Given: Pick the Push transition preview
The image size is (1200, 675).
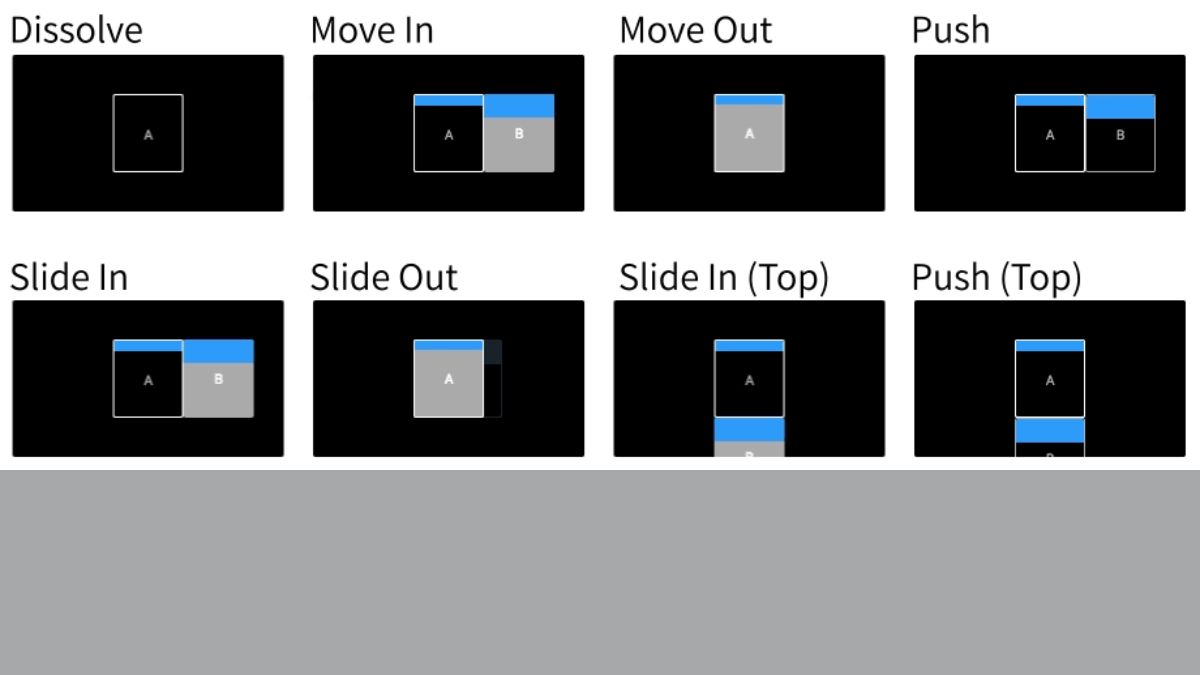Looking at the screenshot, I should 1050,133.
